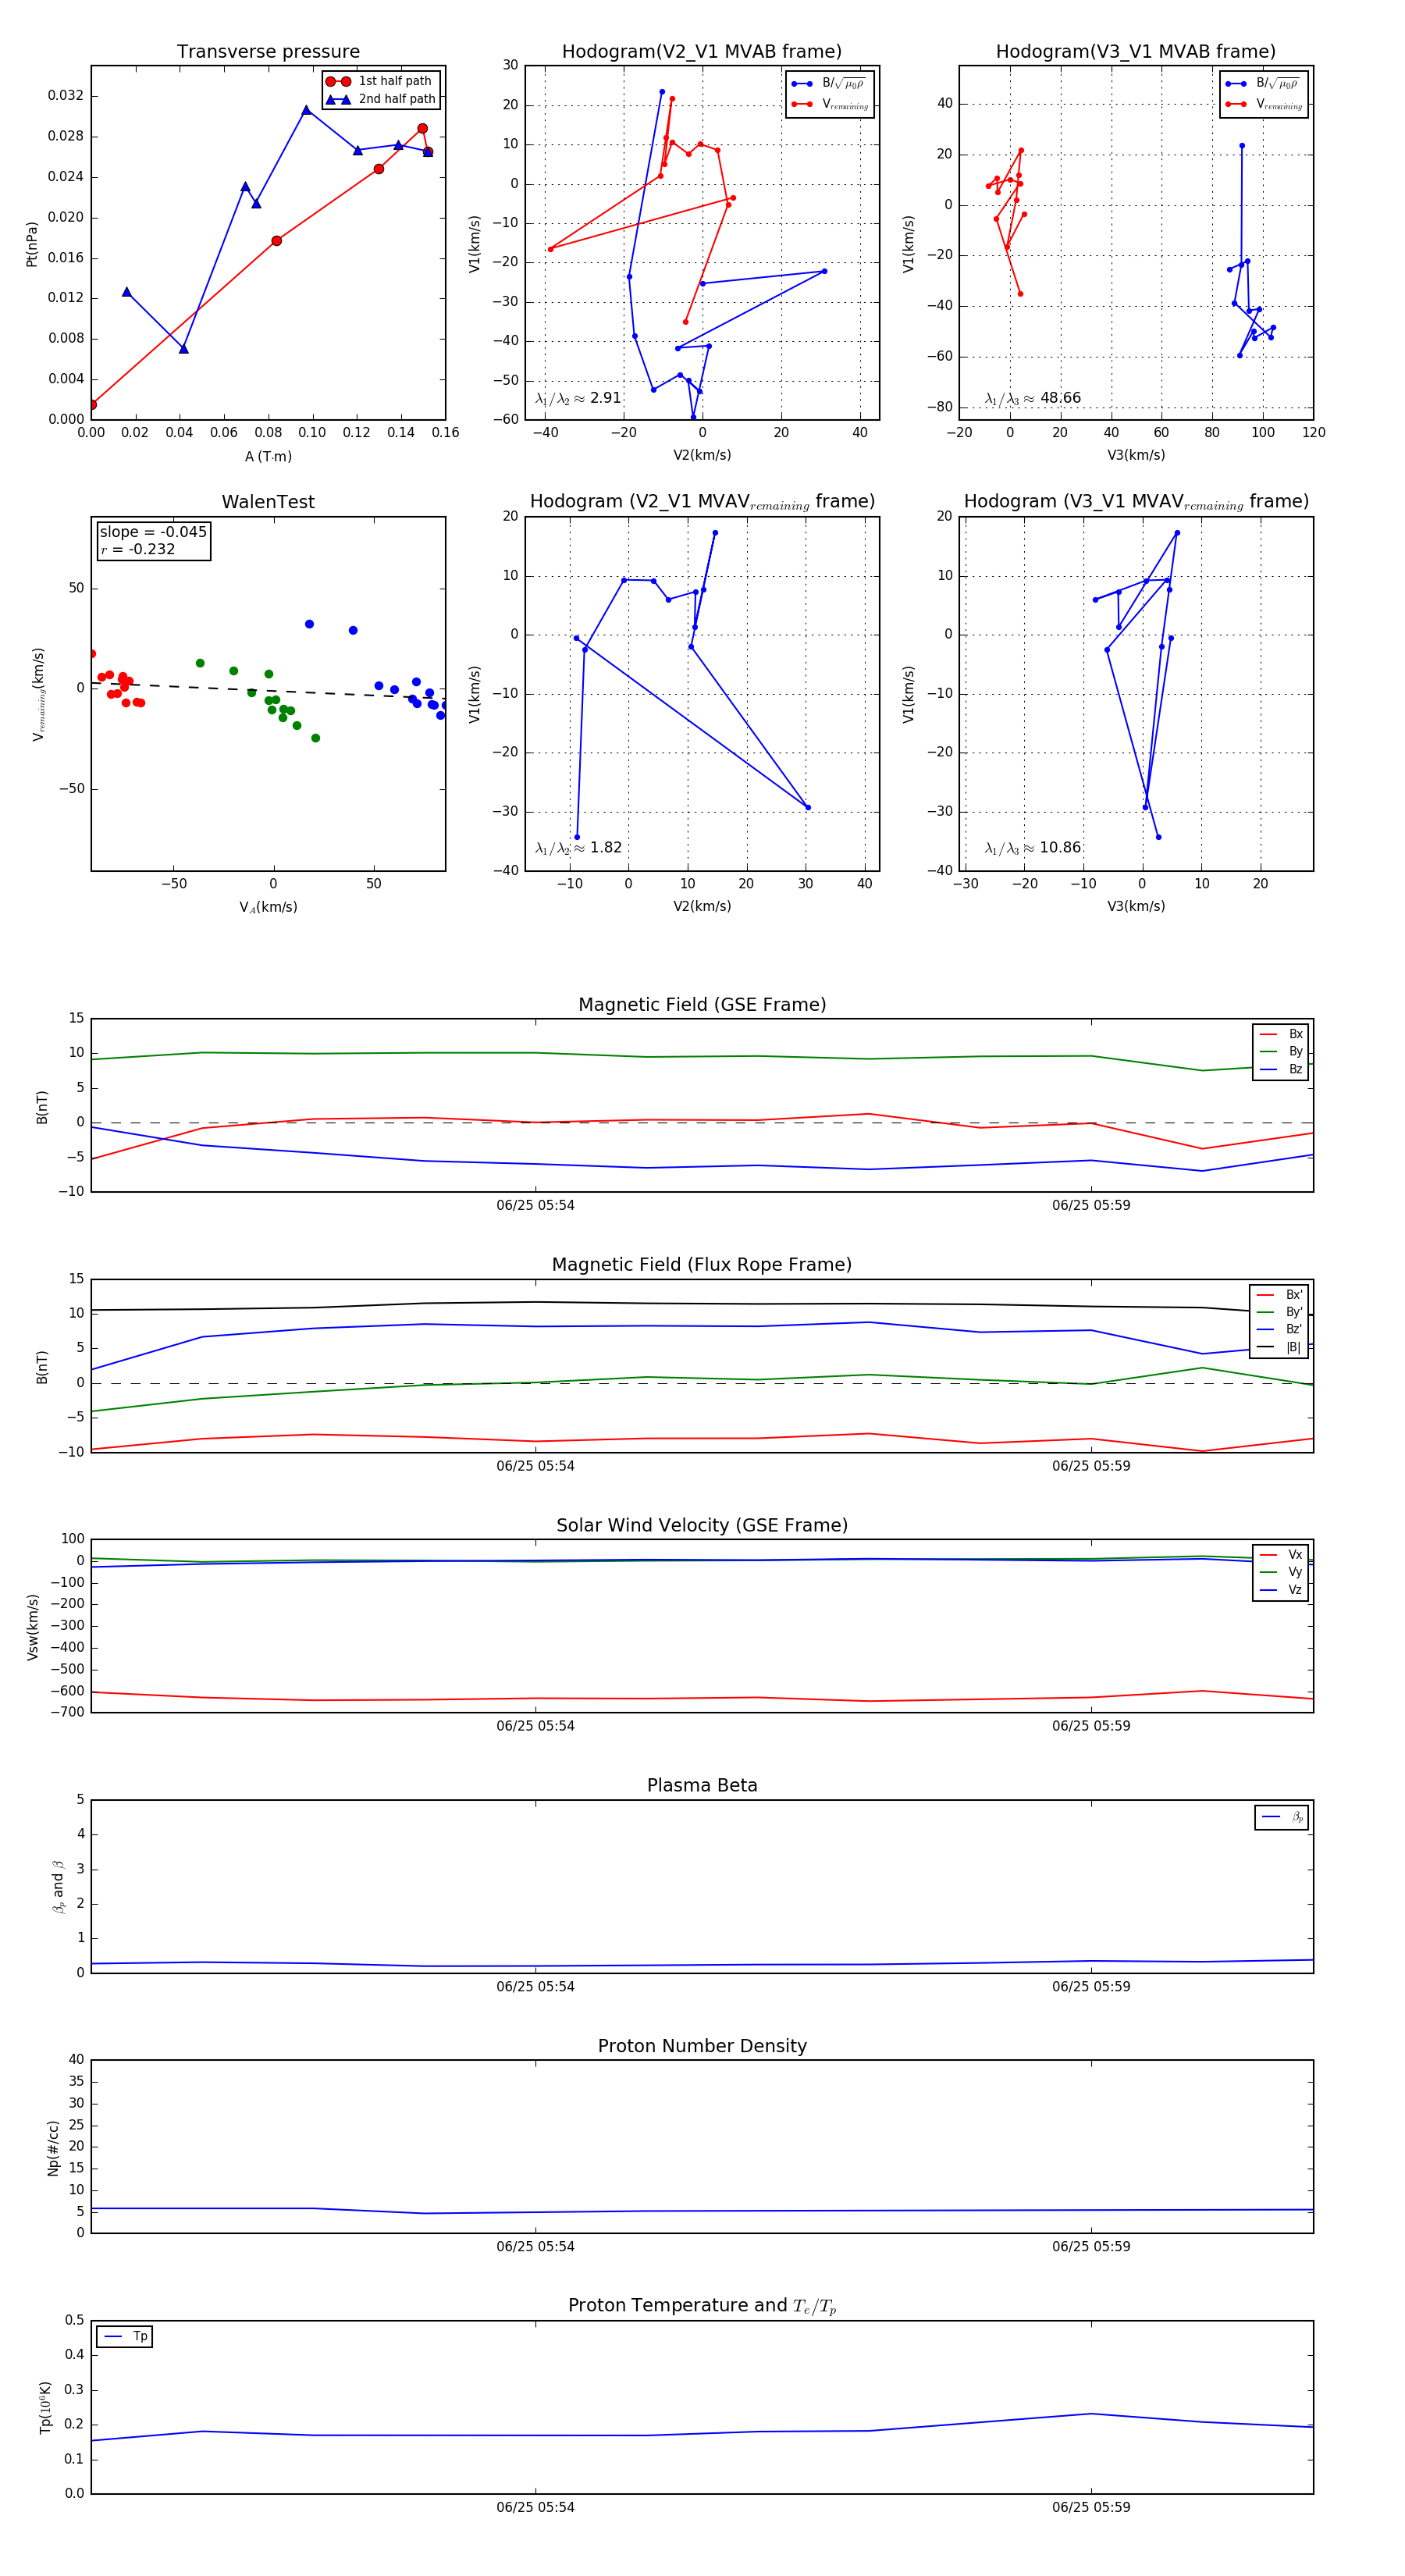Select the βp legend entry in Plasma Beta
Image resolution: width=1405 pixels, height=2576 pixels.
(1283, 1817)
